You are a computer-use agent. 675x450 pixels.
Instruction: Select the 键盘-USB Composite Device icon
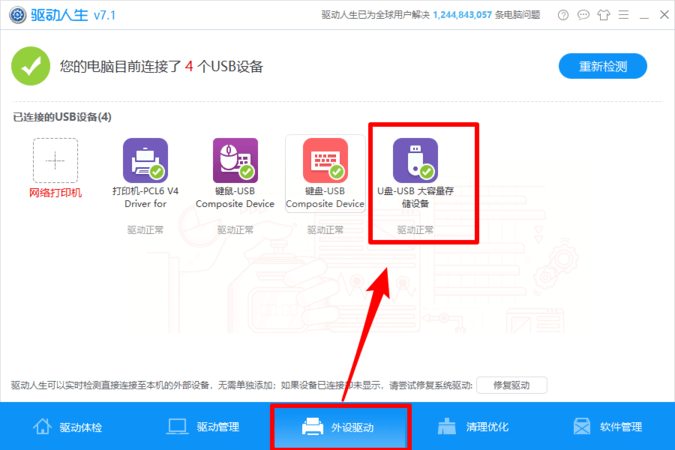click(x=325, y=160)
